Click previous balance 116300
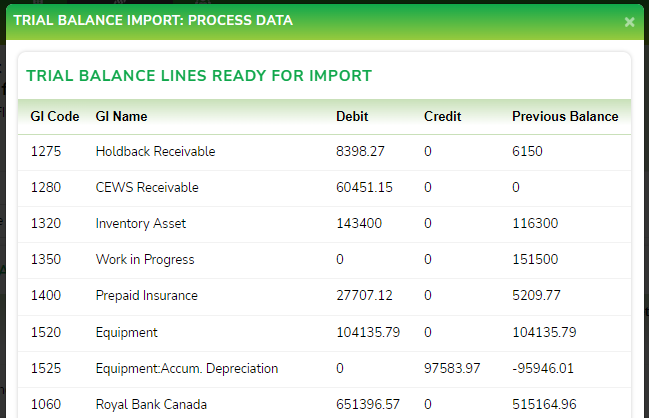 click(535, 223)
